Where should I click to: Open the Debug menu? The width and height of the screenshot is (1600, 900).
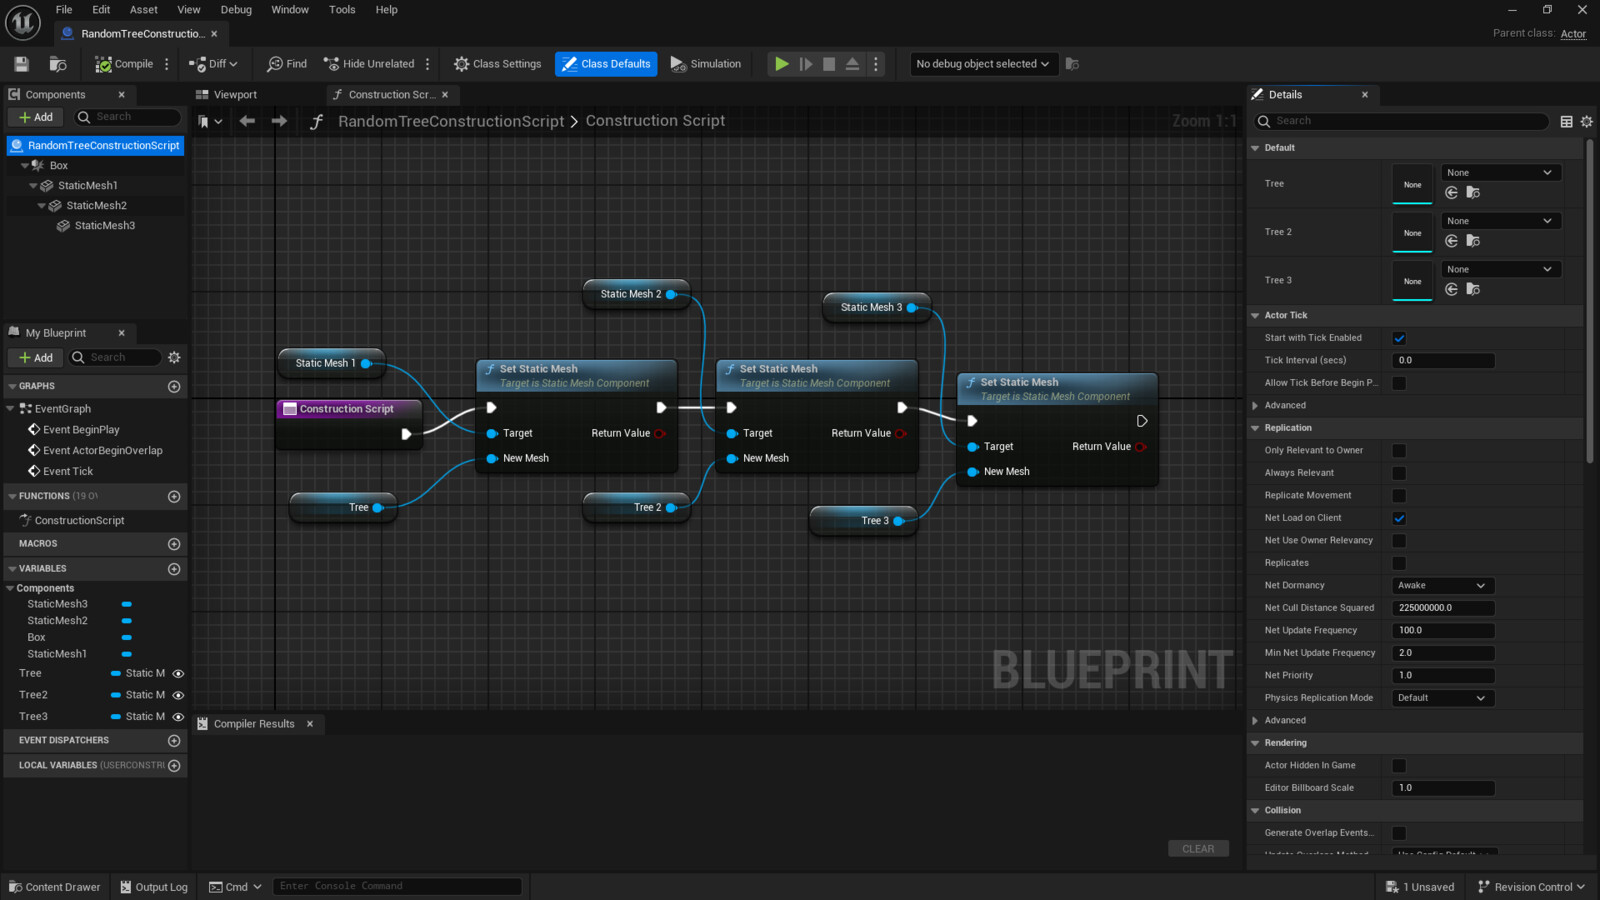pos(236,10)
